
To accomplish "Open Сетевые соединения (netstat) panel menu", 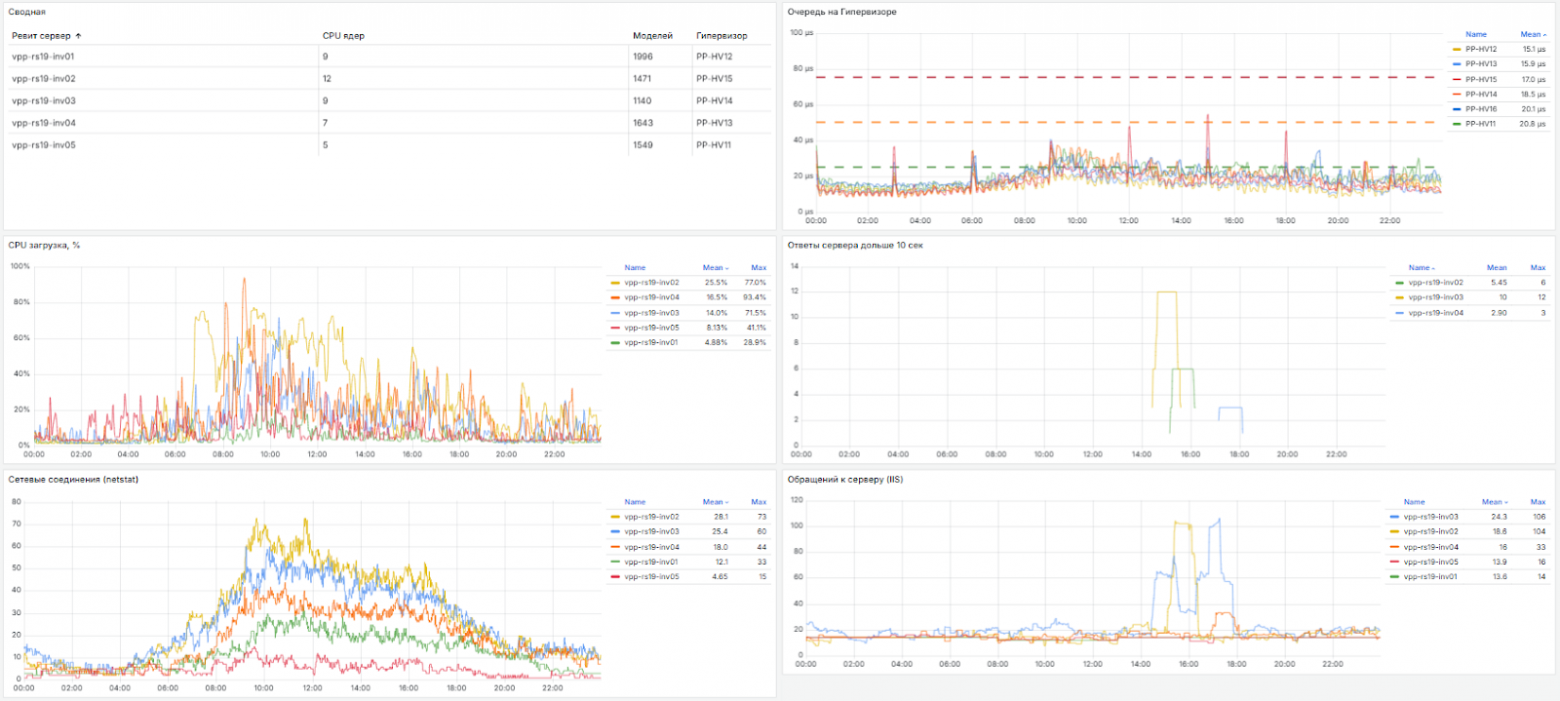I will (73, 479).
